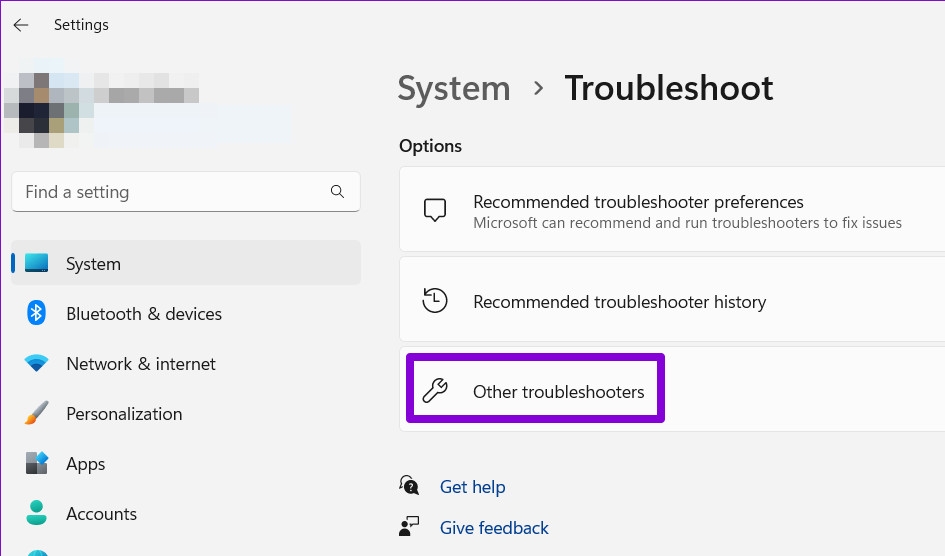The width and height of the screenshot is (945, 556).
Task: Click the history clock icon
Action: [435, 301]
